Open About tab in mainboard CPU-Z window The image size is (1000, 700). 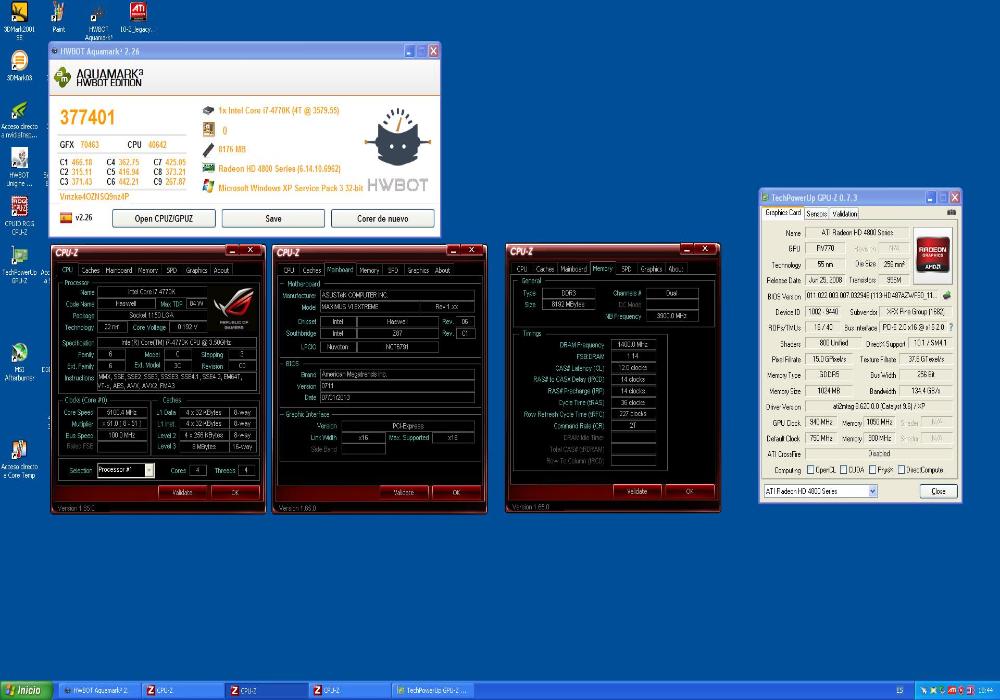[443, 270]
